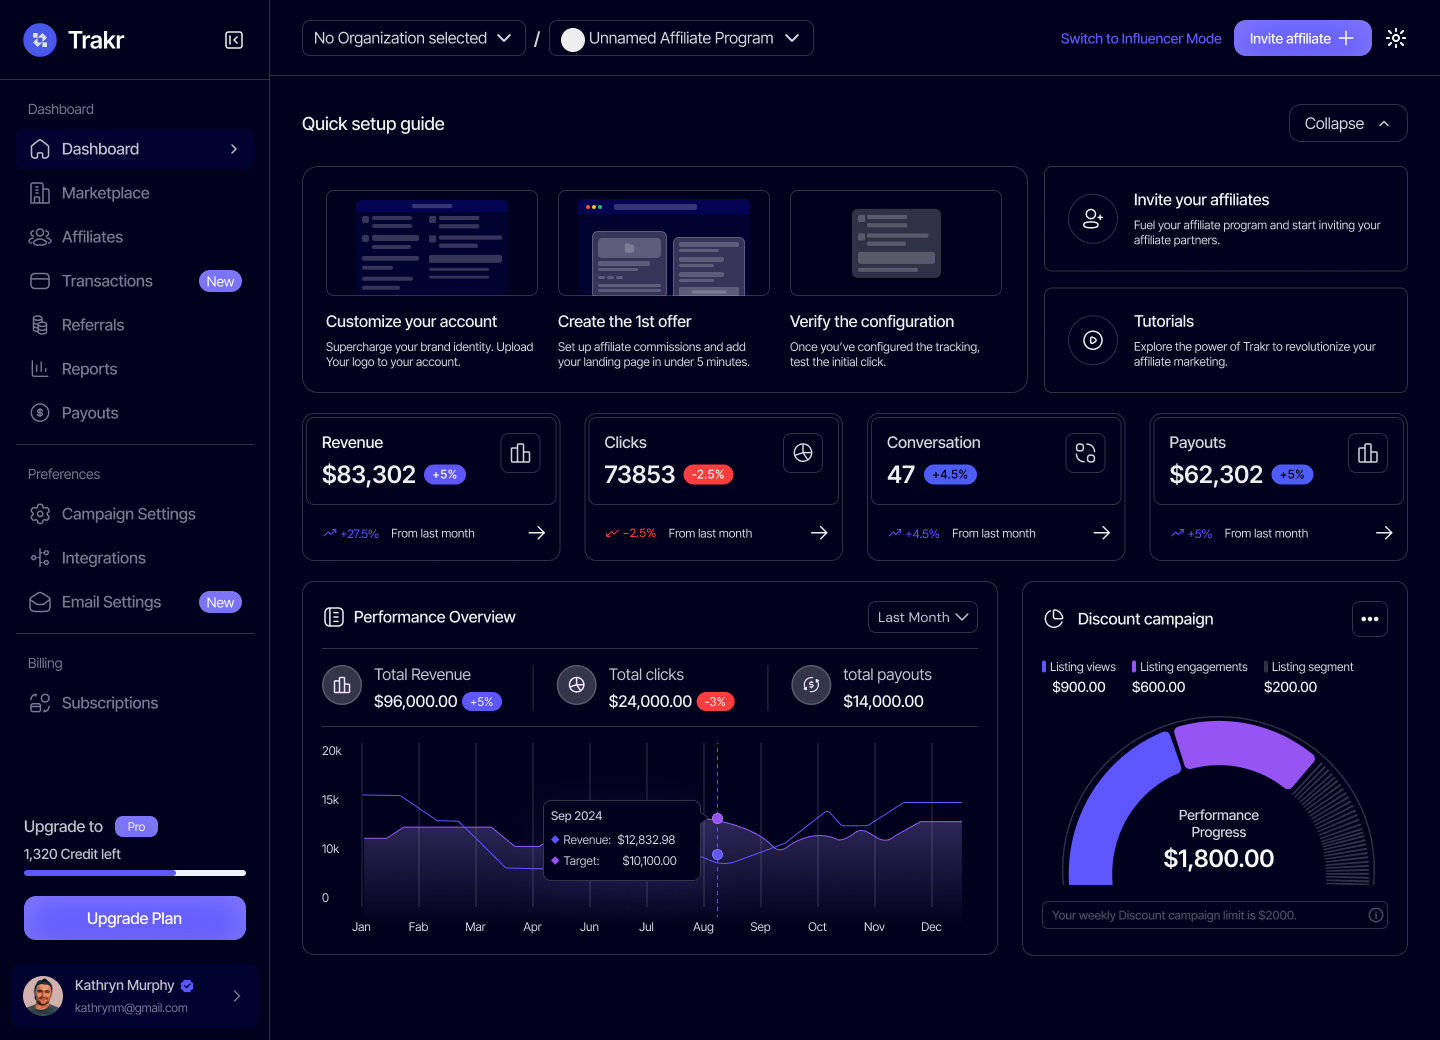Open the Affiliates section icon
The image size is (1440, 1040).
40,237
